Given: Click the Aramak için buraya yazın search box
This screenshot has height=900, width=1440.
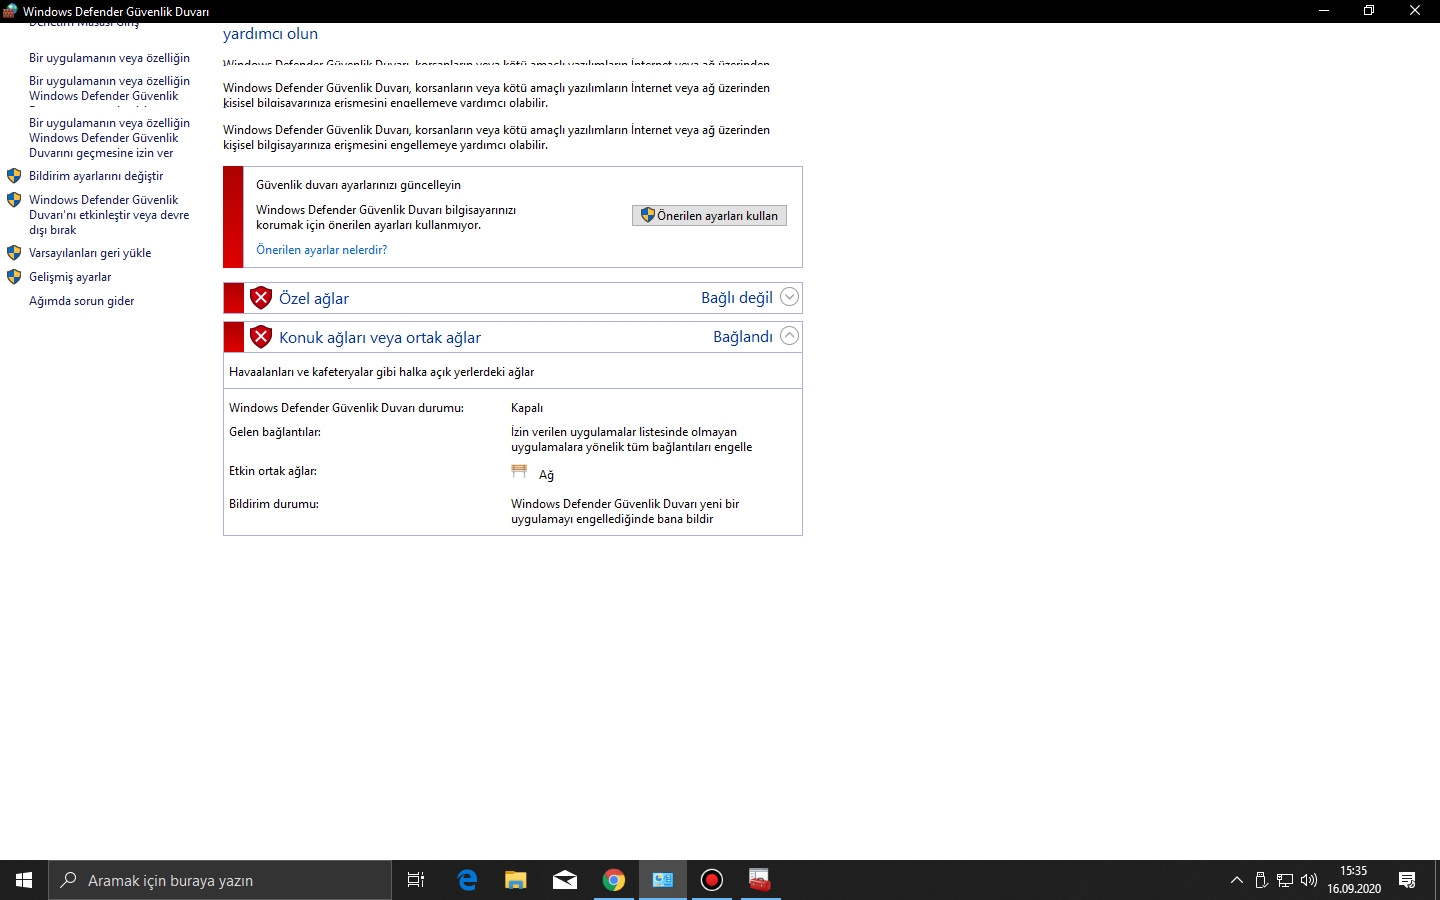Looking at the screenshot, I should pos(220,880).
